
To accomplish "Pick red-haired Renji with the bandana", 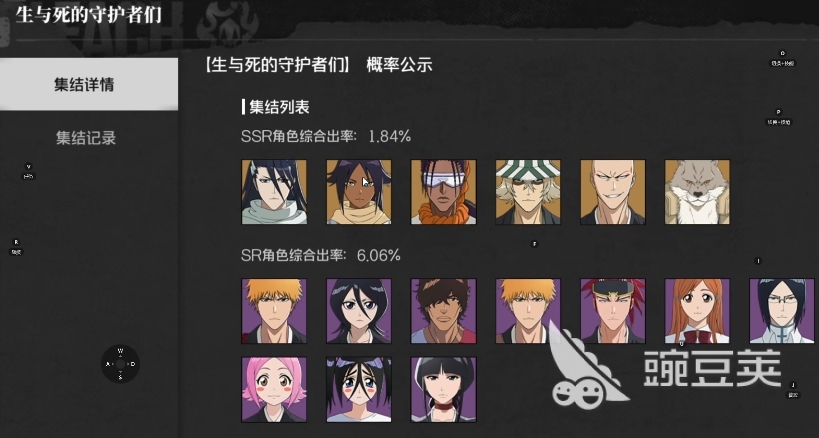I will pyautogui.click(x=613, y=311).
